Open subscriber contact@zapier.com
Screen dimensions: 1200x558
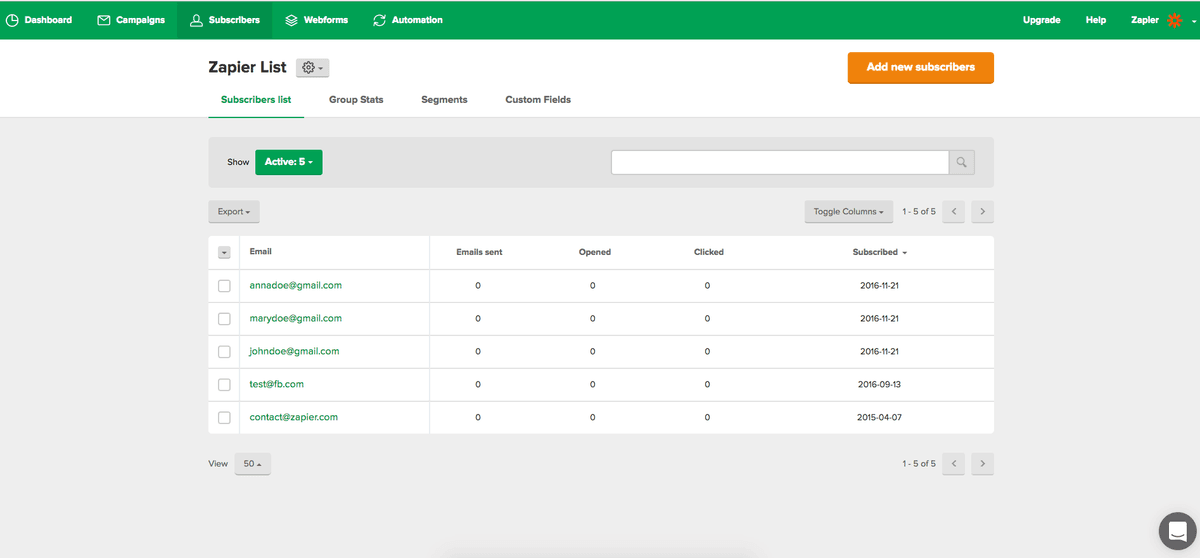(293, 417)
